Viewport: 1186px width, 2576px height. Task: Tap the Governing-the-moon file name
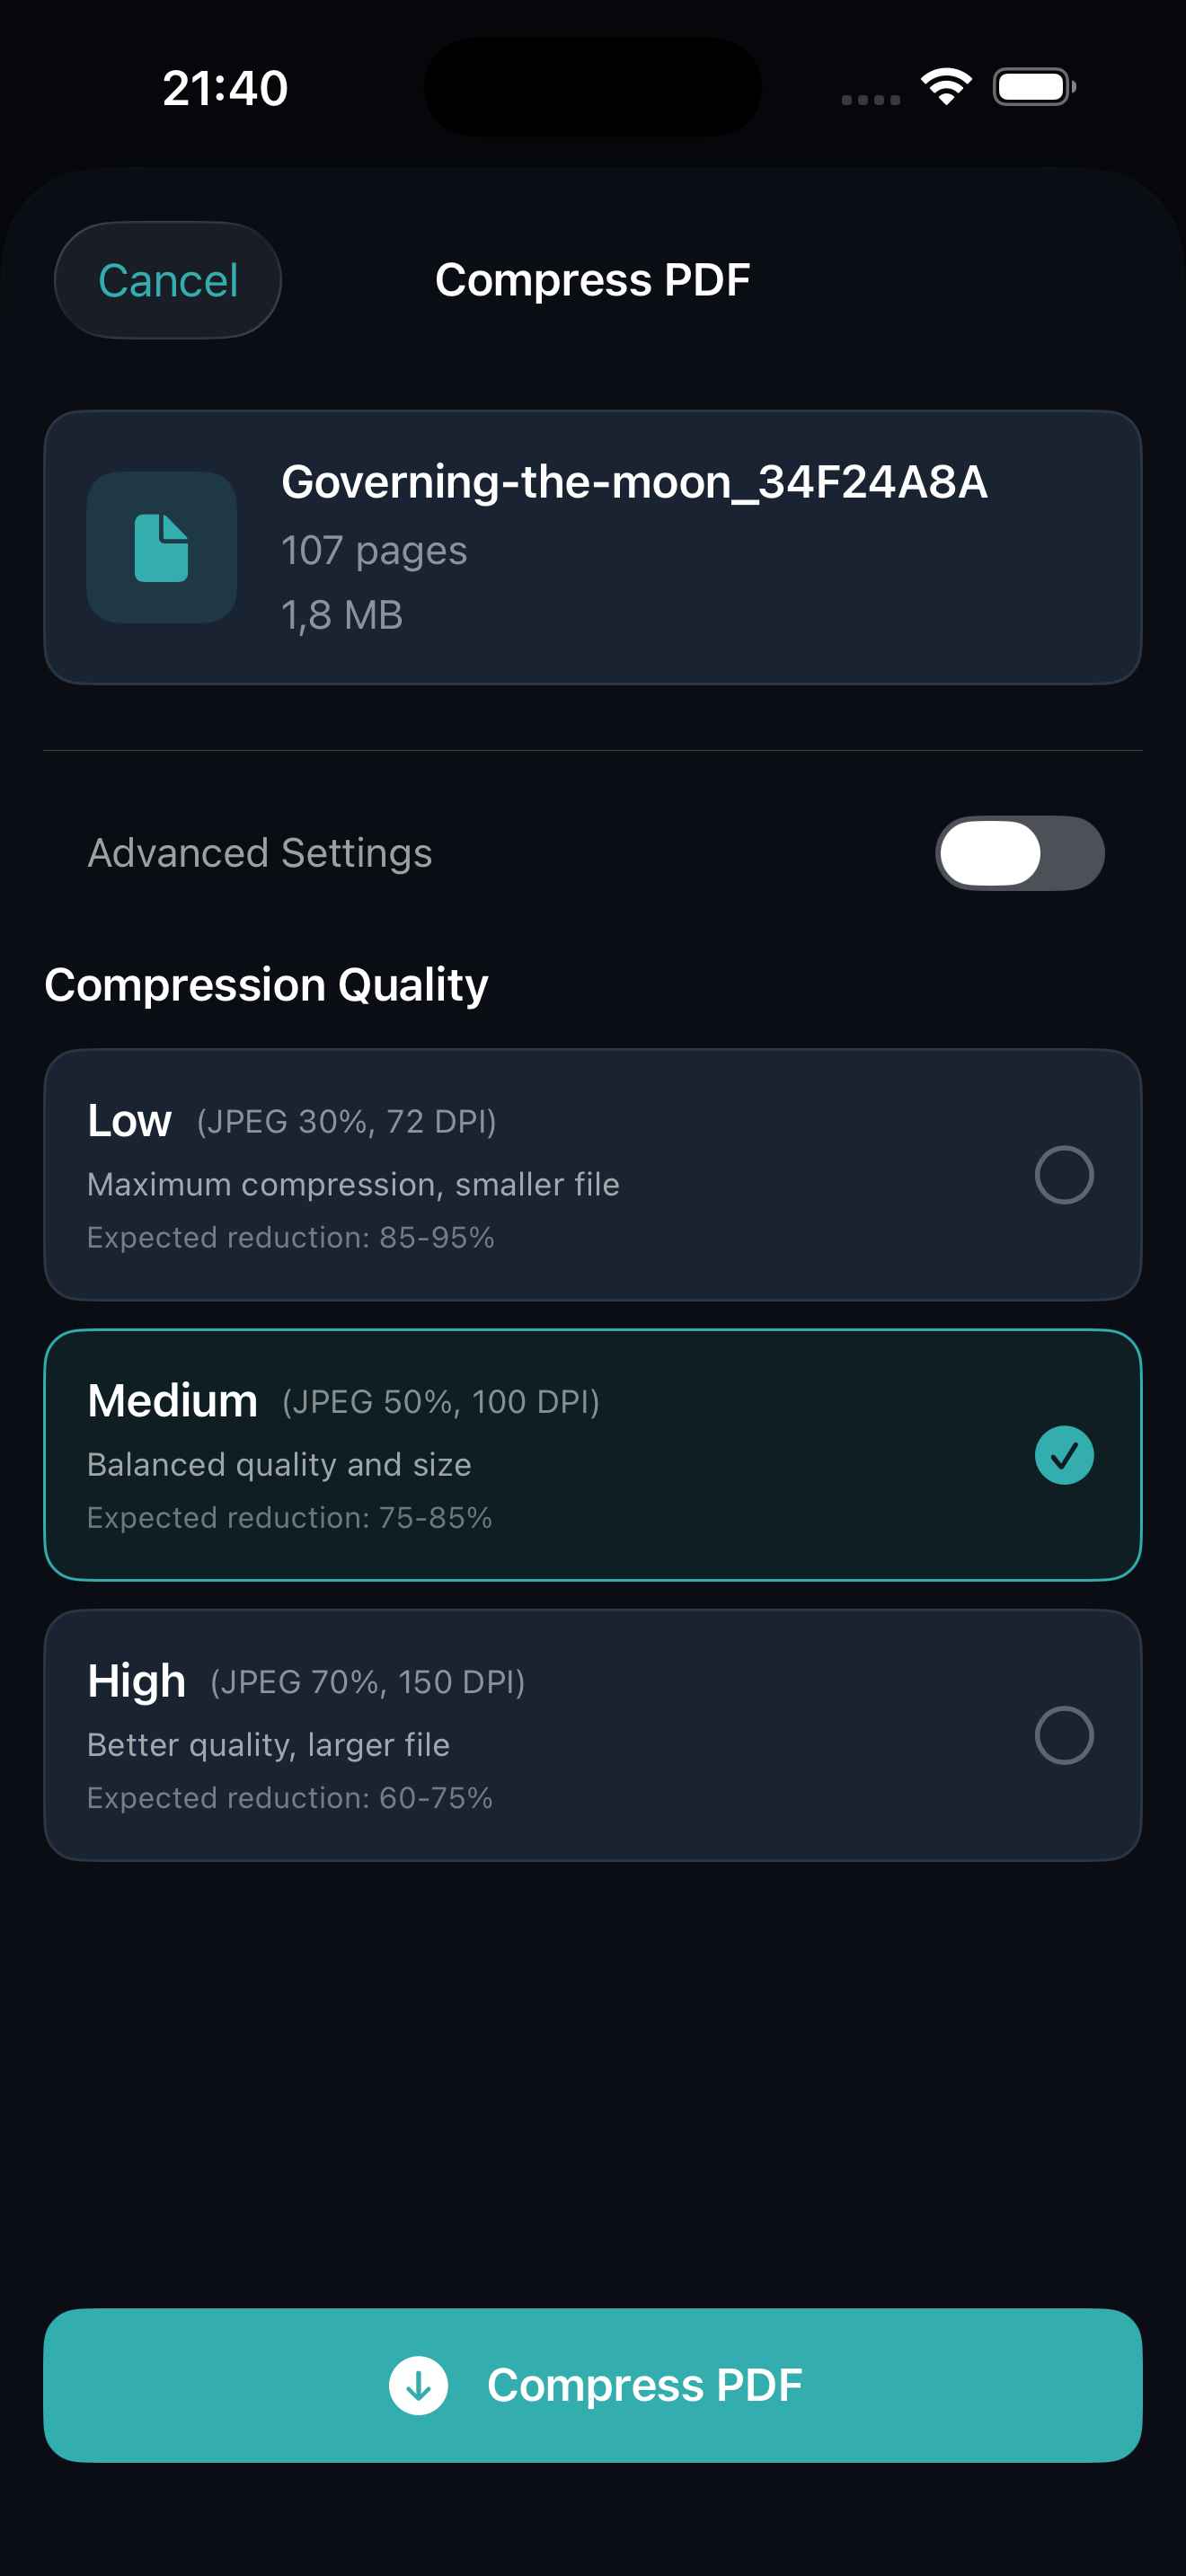[634, 482]
